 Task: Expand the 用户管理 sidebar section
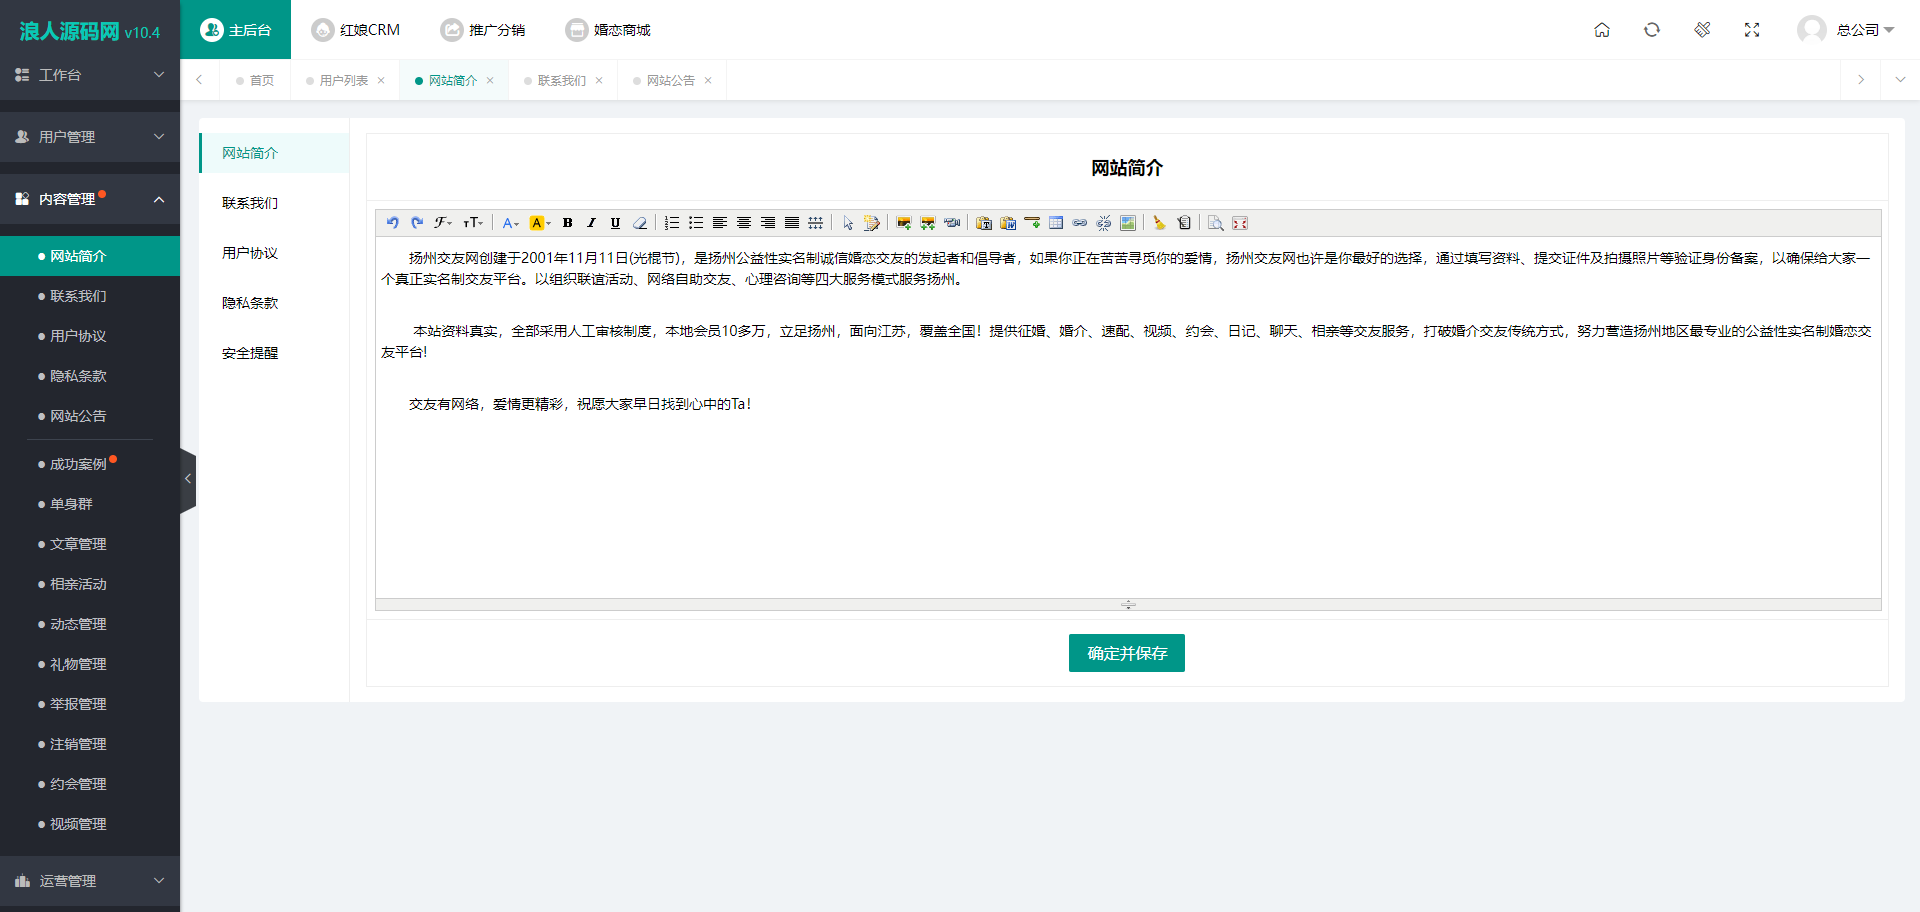(90, 137)
